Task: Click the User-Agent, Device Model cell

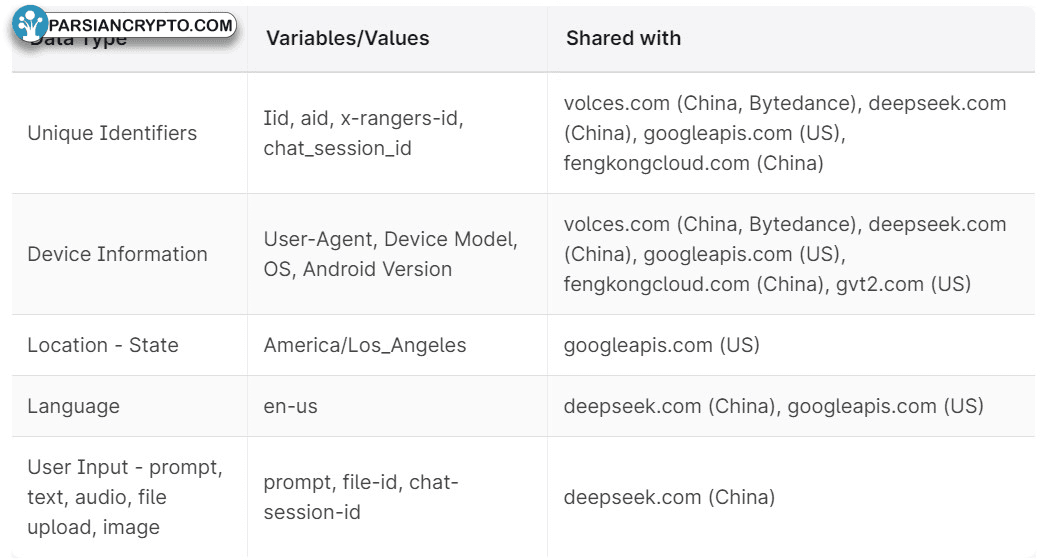Action: pos(390,240)
